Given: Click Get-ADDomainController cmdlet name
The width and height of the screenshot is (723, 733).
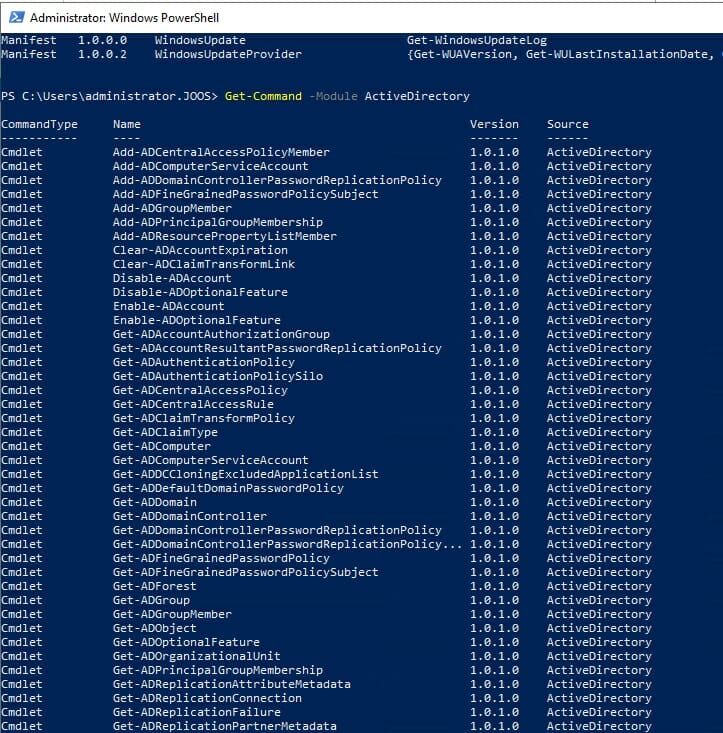Looking at the screenshot, I should point(190,517).
